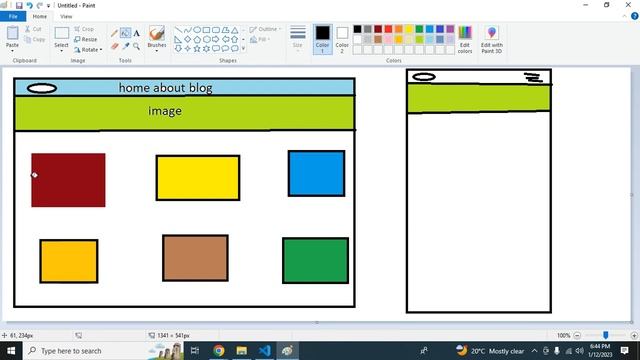Pick the Right triangle shape
Image resolution: width=640 pixels, height=360 pixels.
178,40
